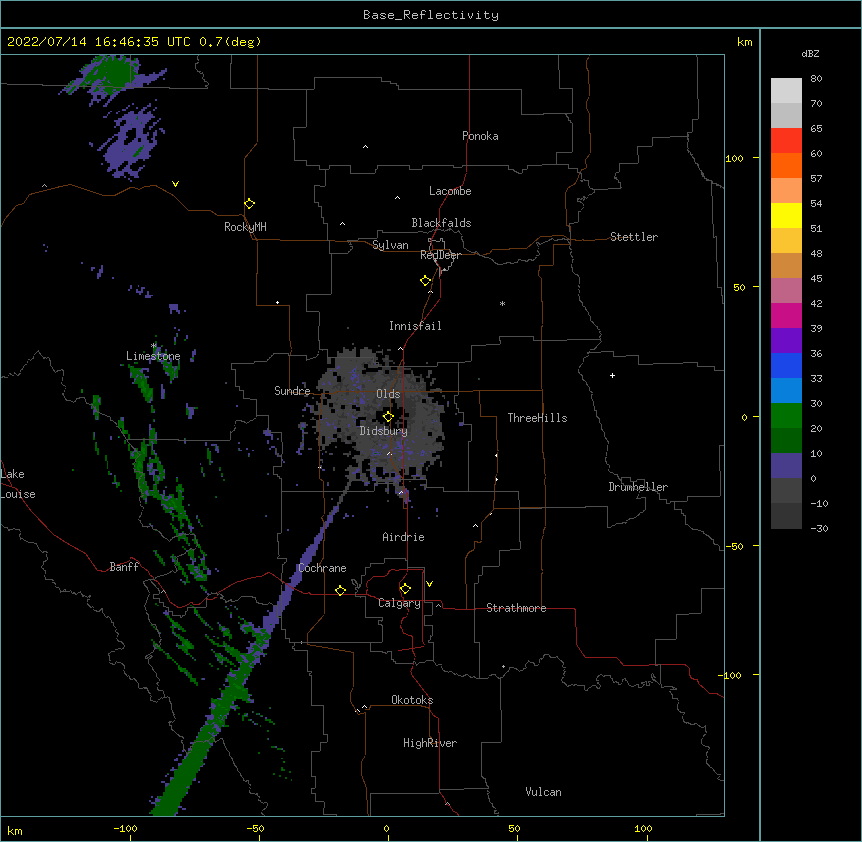Click the Sylvan label on the map

390,245
